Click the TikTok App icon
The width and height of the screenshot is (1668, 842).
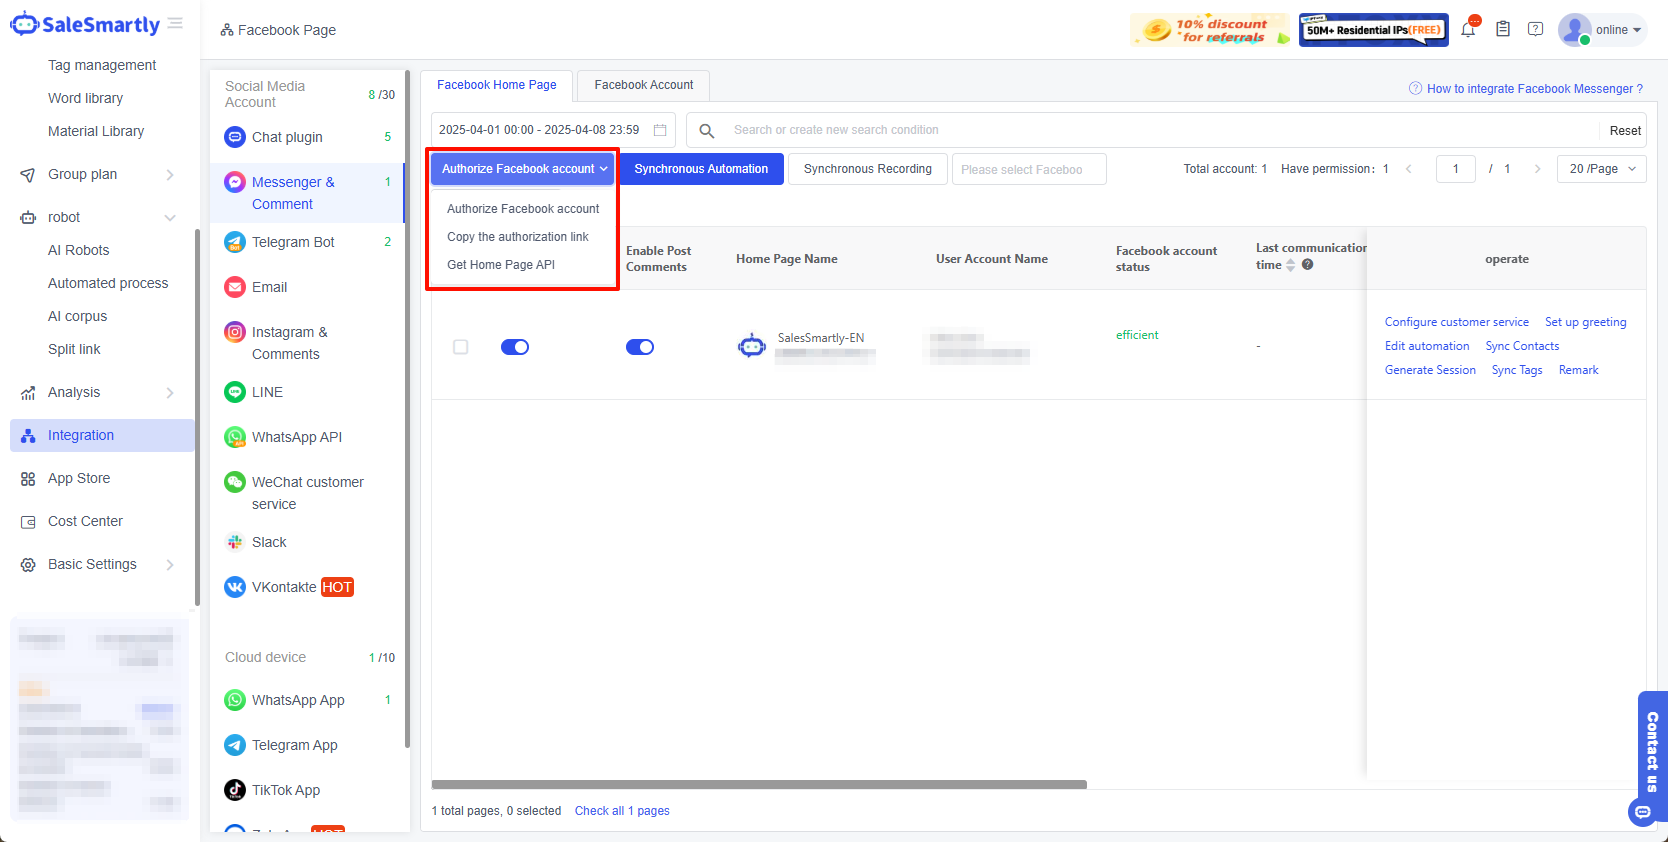tap(235, 790)
